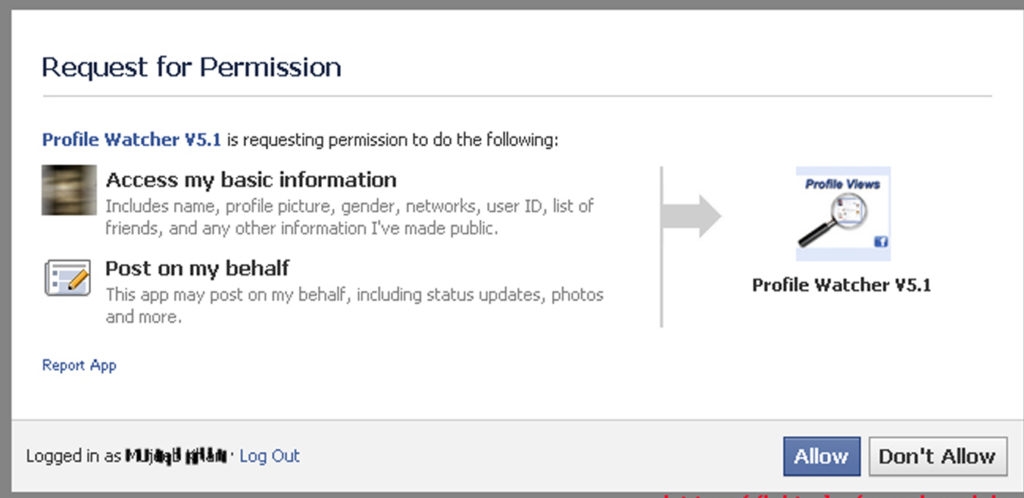This screenshot has height=498, width=1024.
Task: Click the basic information description text
Action: click(x=349, y=217)
